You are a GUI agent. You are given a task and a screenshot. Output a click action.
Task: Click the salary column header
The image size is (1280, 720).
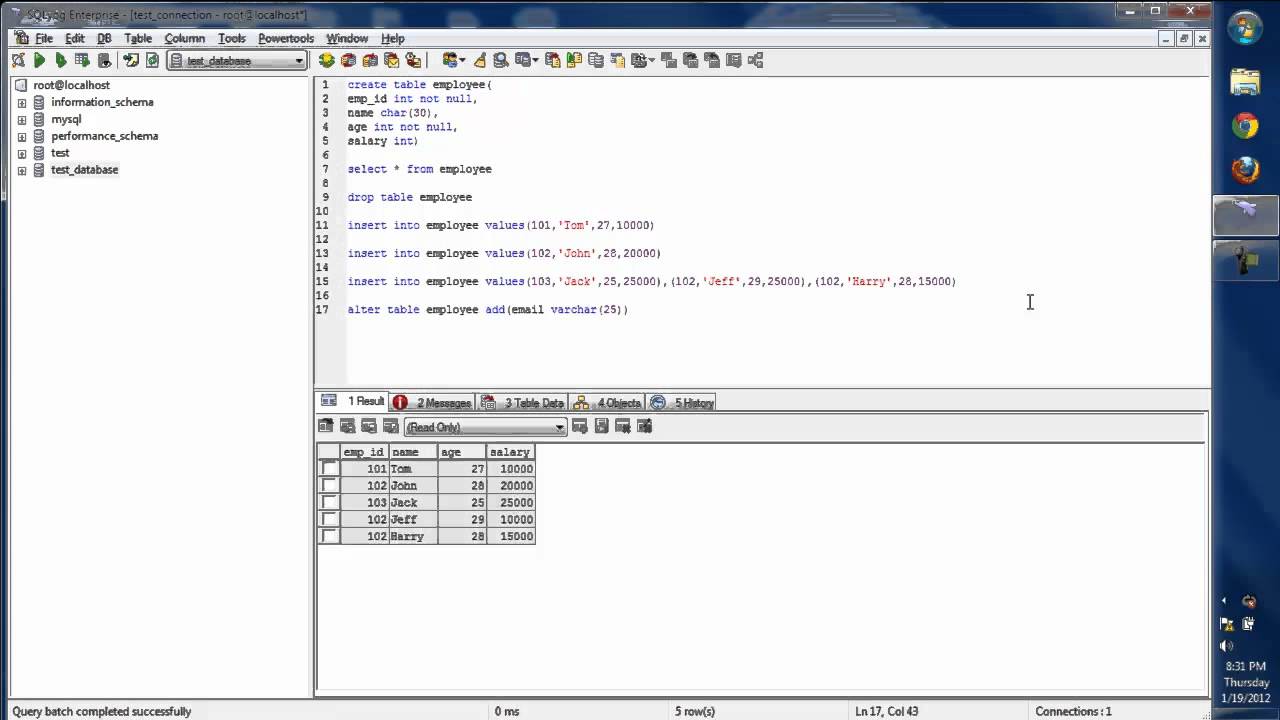point(510,452)
